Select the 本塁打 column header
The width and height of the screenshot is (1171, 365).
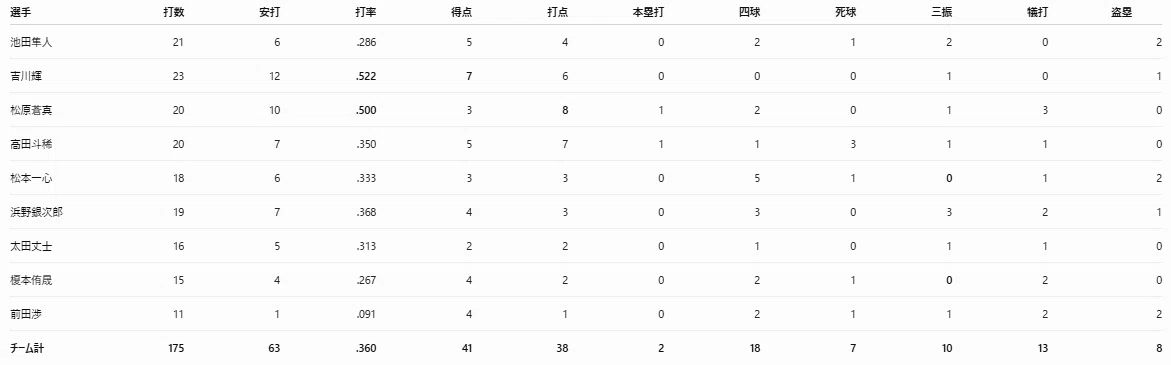tap(650, 12)
